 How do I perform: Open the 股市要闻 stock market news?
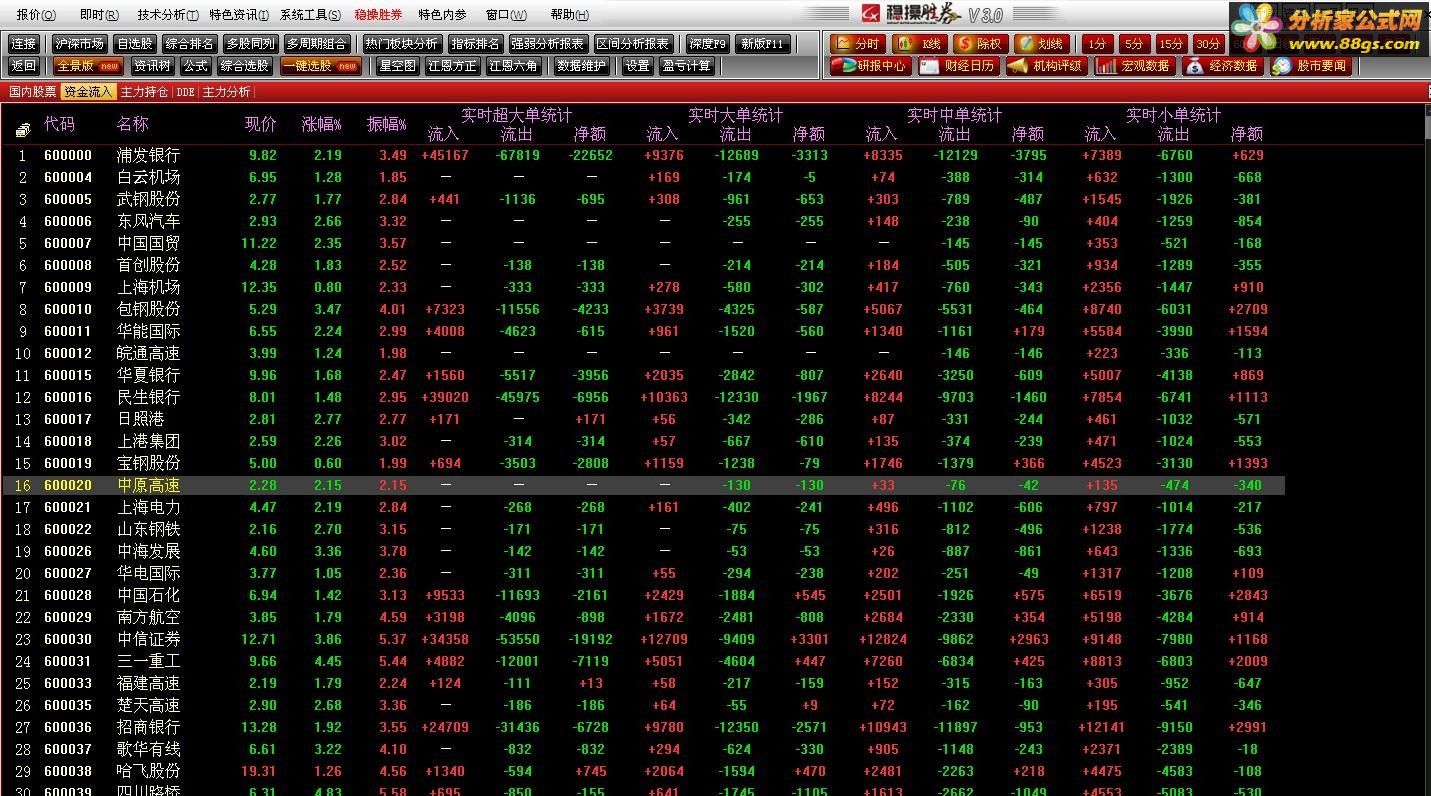point(1310,66)
